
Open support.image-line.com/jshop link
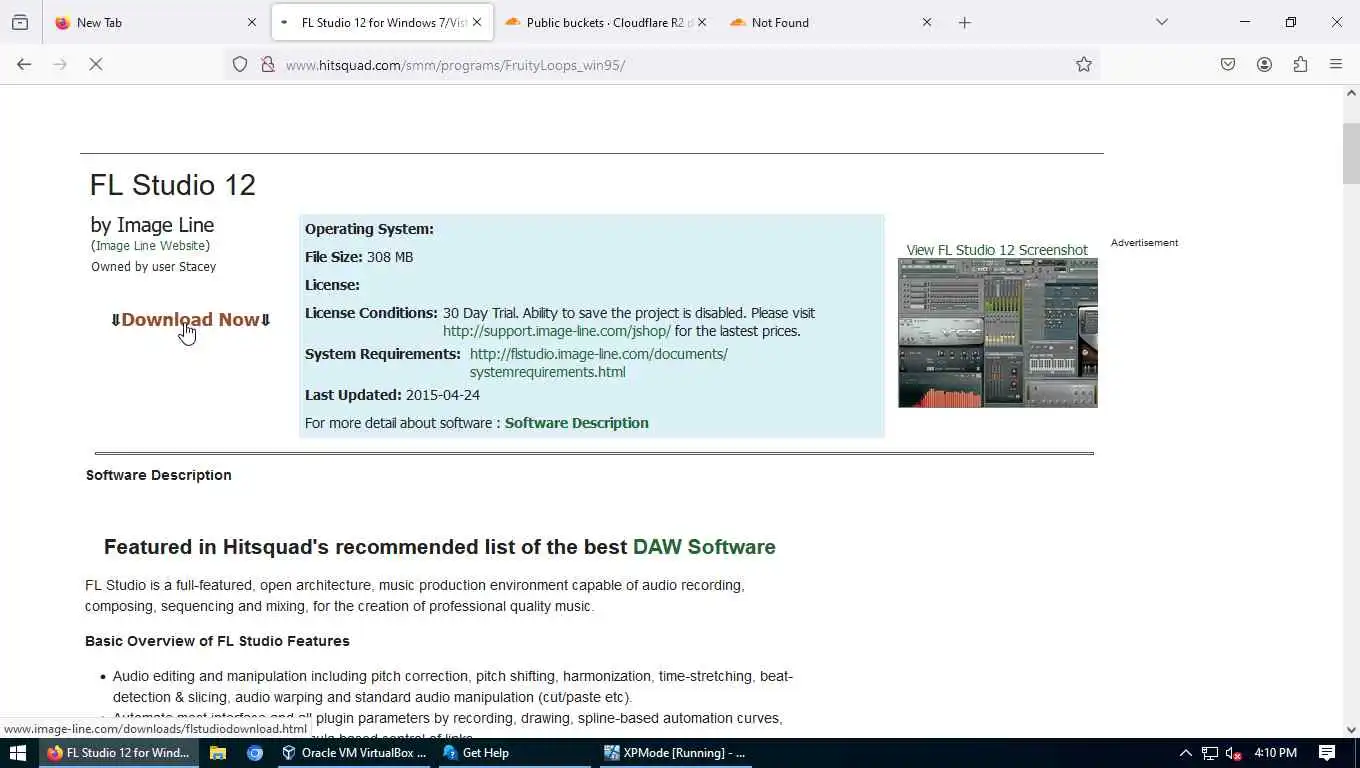click(557, 331)
